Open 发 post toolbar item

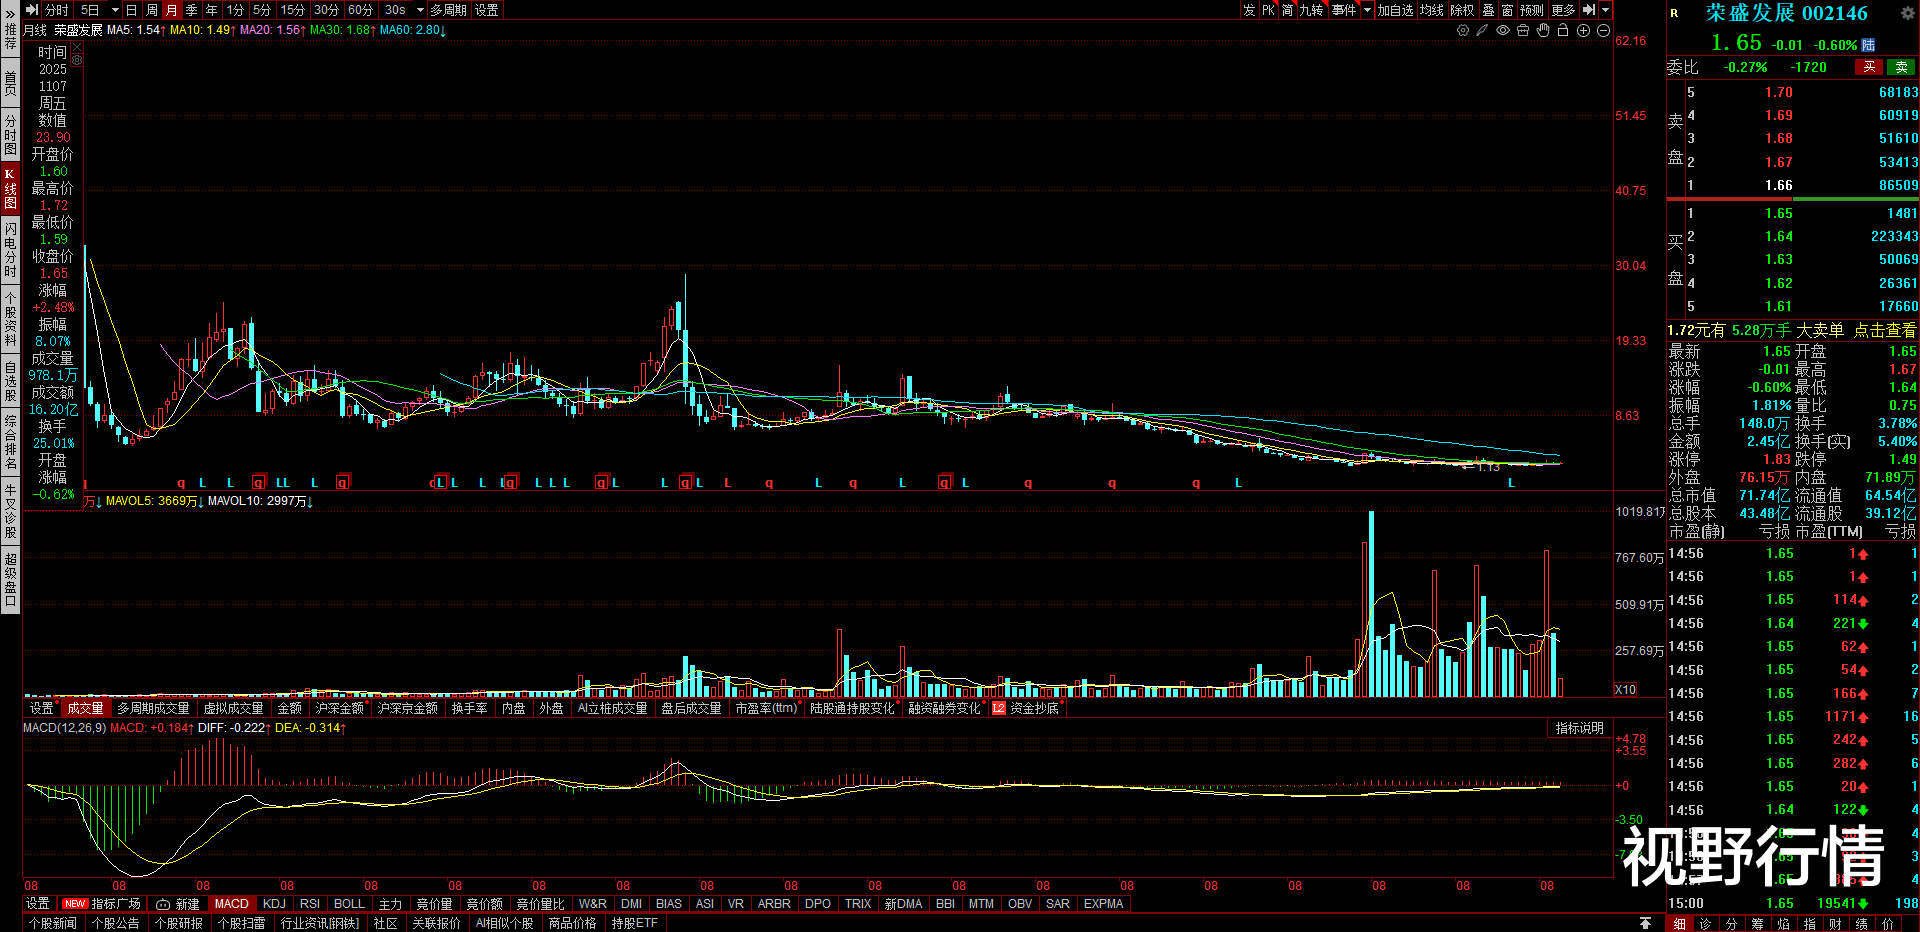[1249, 10]
